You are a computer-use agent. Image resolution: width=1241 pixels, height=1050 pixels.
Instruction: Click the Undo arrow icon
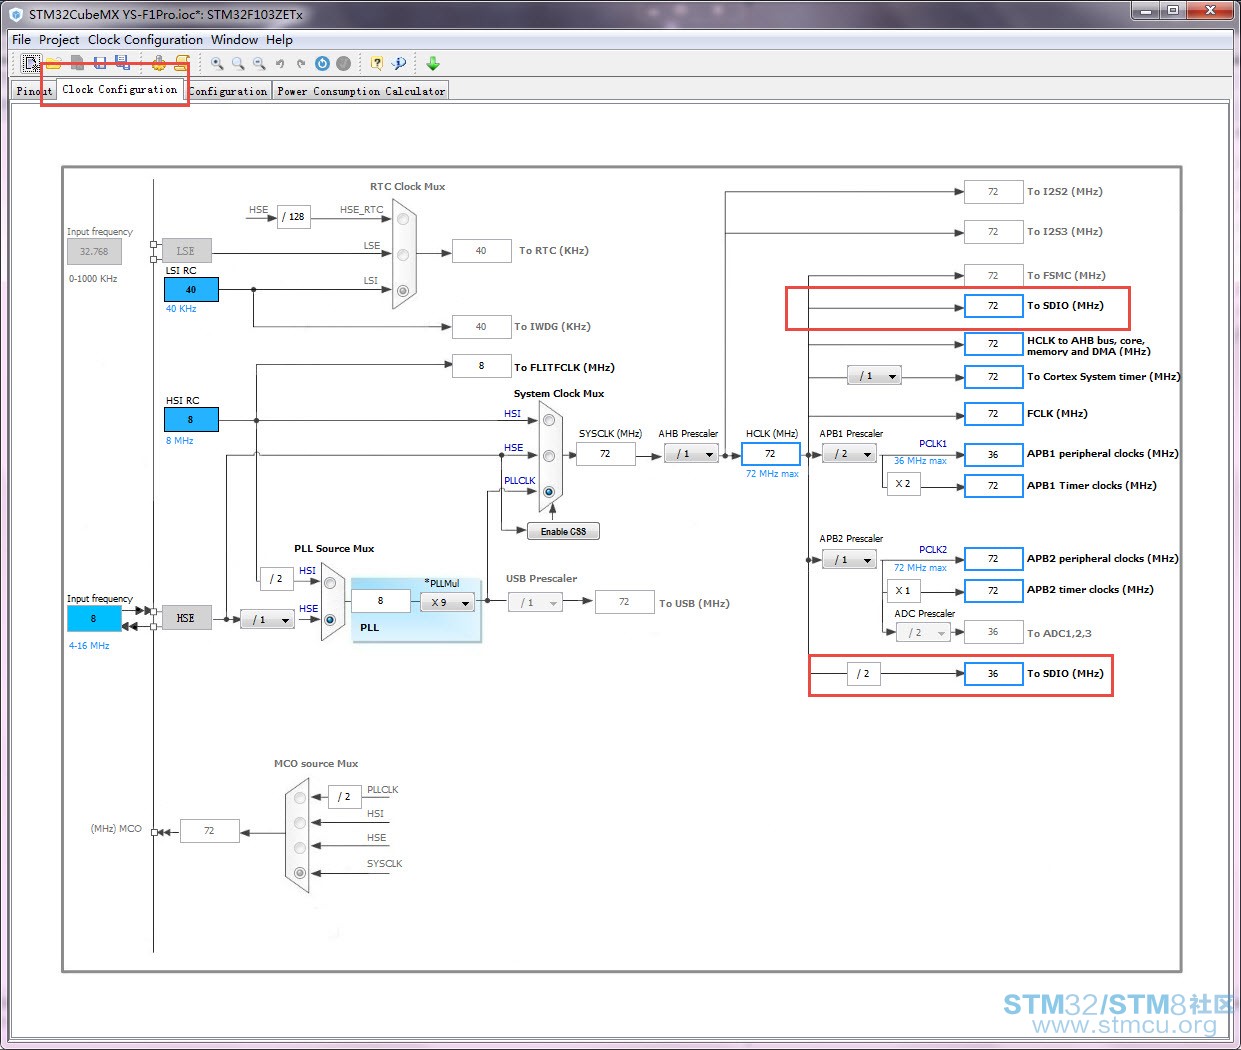pos(280,64)
